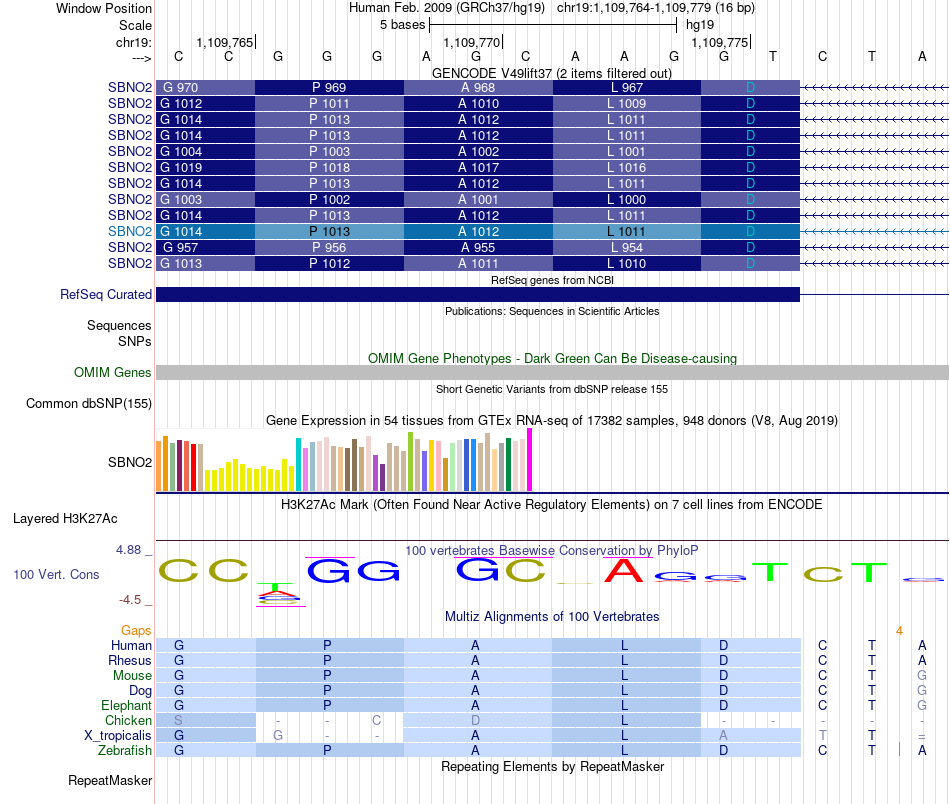The width and height of the screenshot is (950, 804).
Task: Select the A 1010 codon block
Action: click(x=478, y=104)
